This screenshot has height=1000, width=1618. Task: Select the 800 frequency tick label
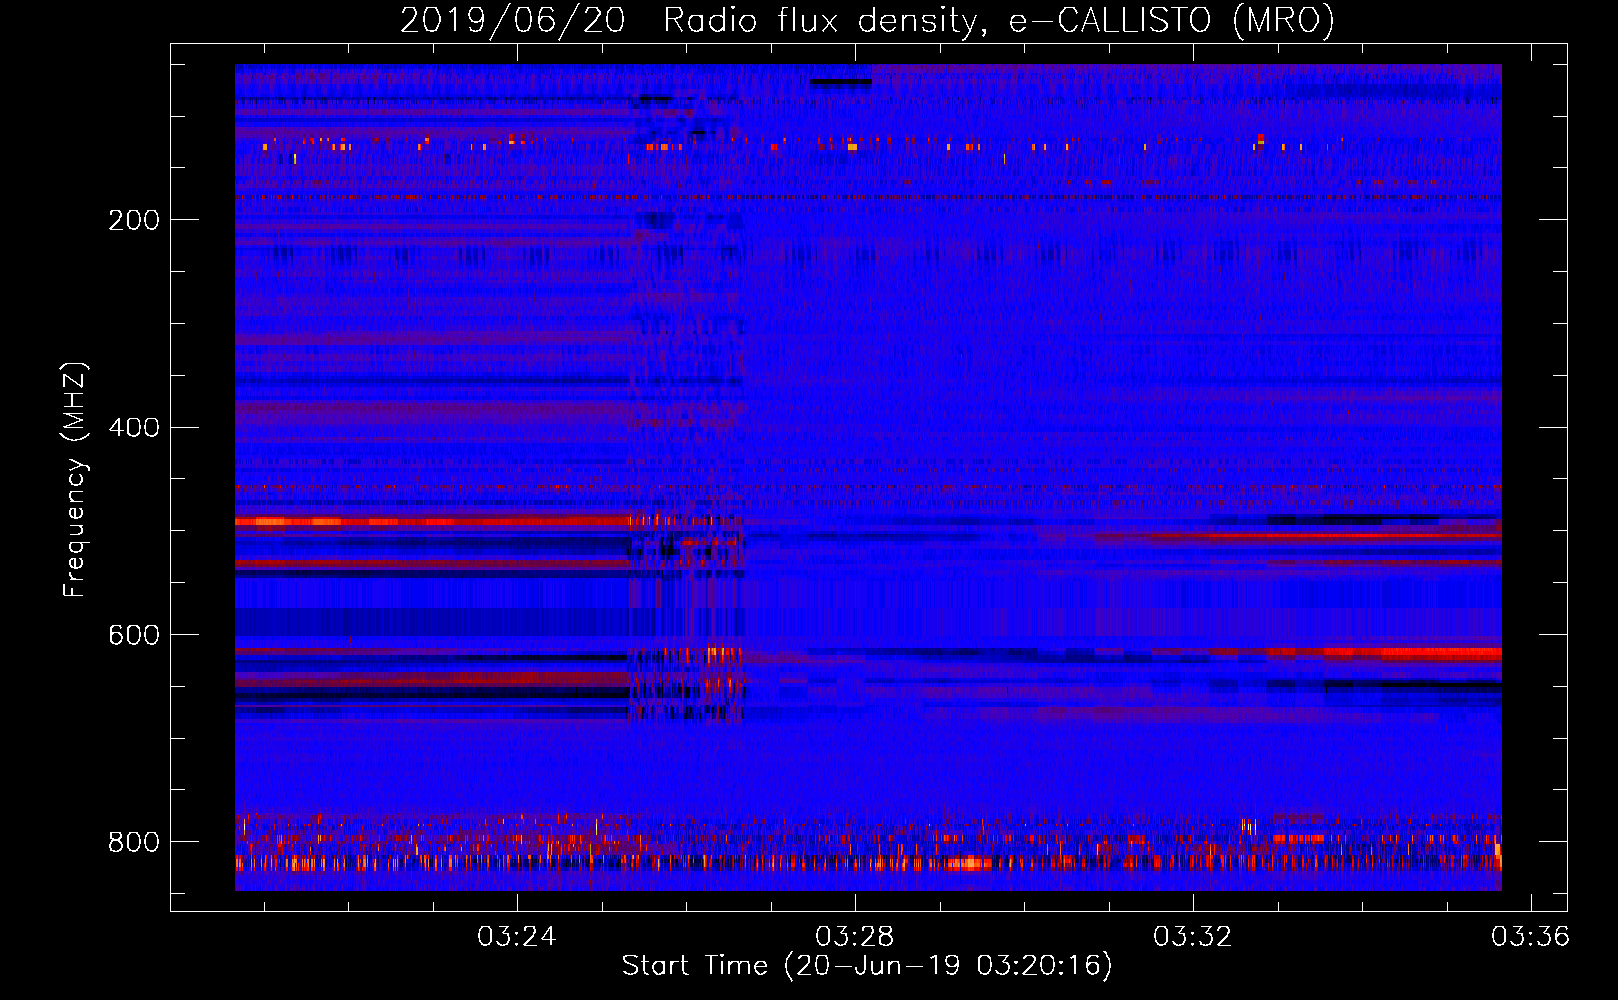pos(134,842)
